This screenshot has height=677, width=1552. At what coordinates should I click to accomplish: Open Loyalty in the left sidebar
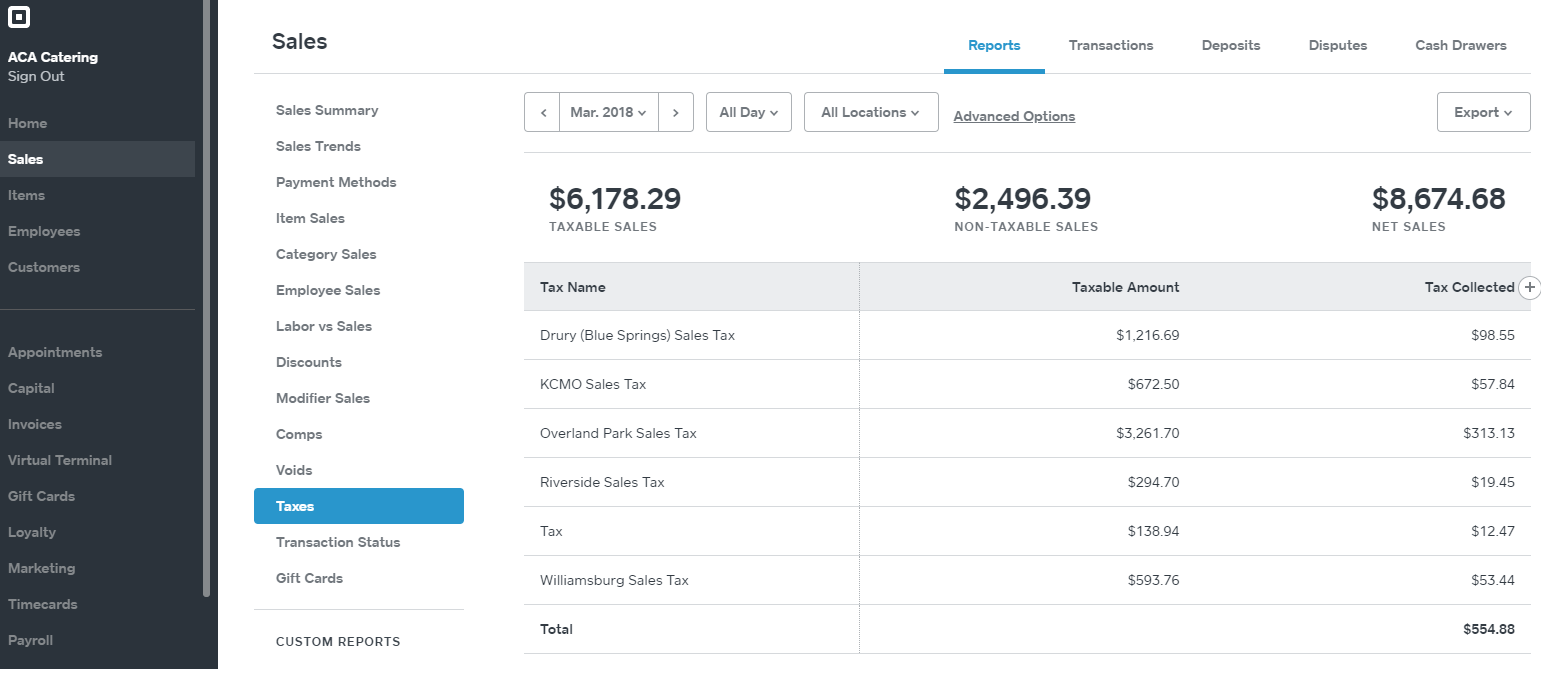pos(32,532)
